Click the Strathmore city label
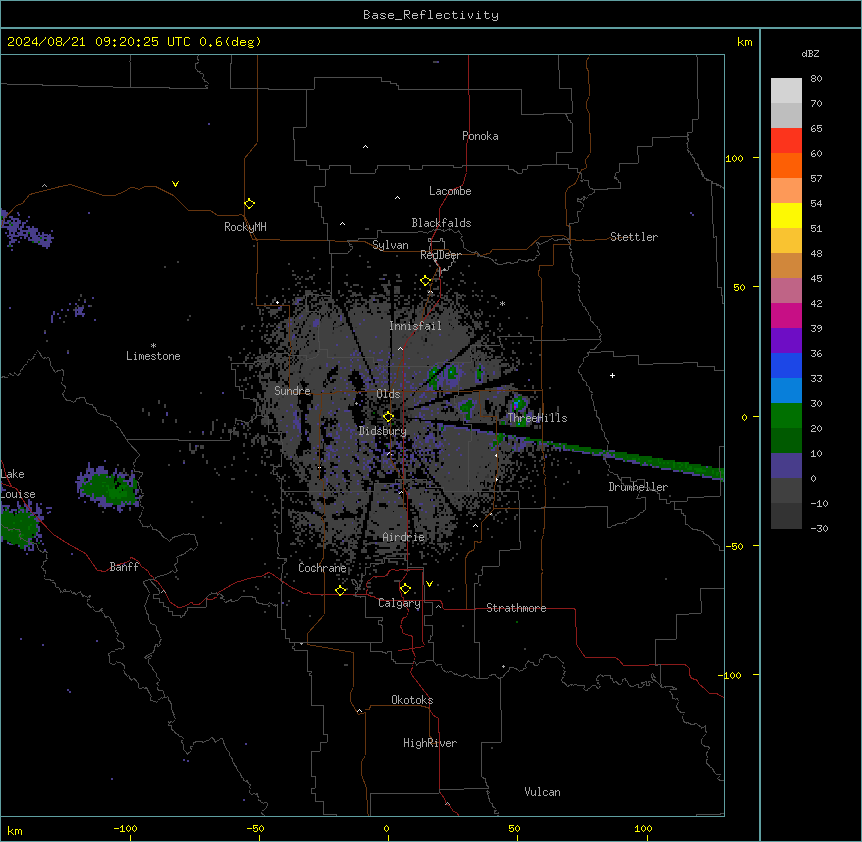 pos(516,608)
